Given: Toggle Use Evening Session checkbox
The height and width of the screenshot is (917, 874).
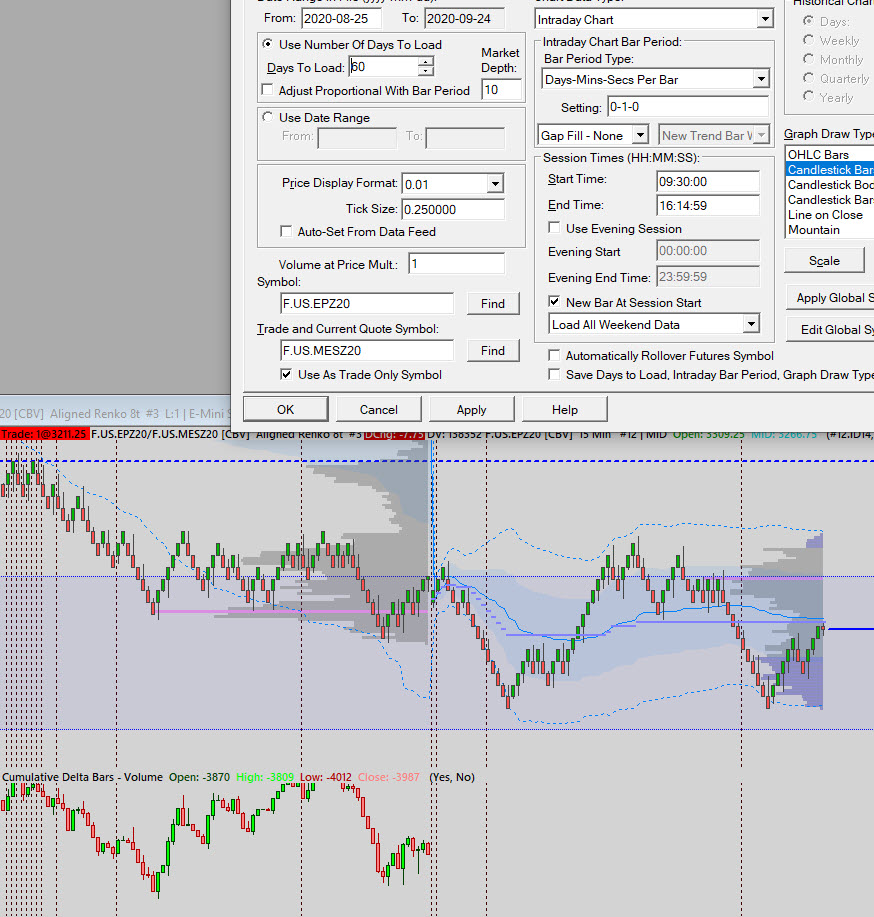Looking at the screenshot, I should (x=555, y=228).
